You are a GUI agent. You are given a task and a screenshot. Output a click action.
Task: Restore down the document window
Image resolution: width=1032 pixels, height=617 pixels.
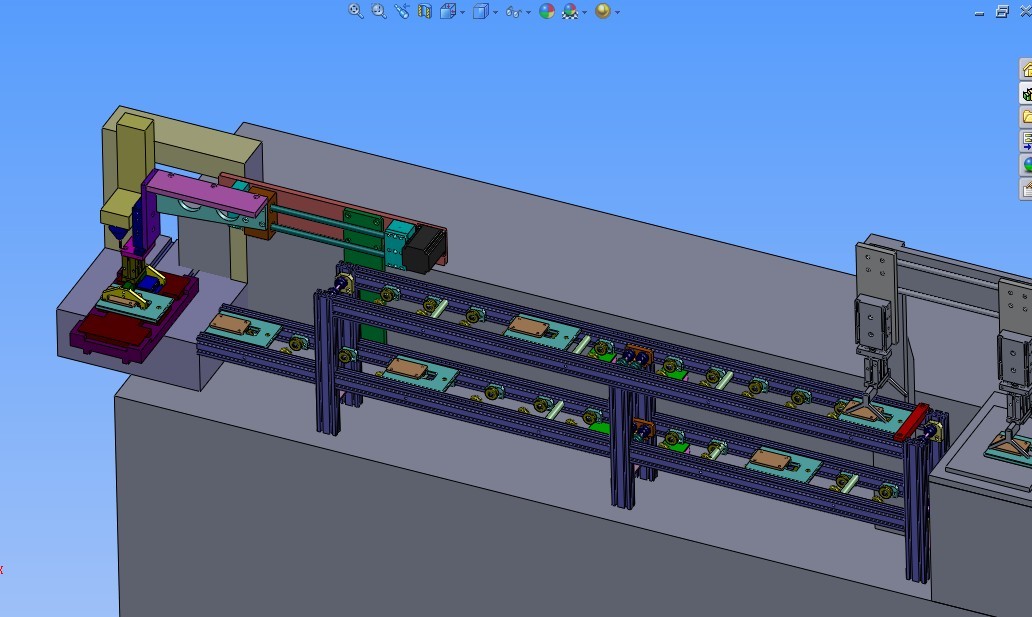pyautogui.click(x=1002, y=11)
